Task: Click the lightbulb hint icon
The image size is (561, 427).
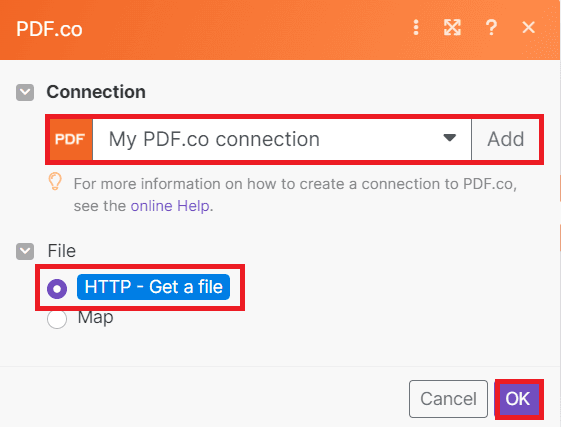Action: 55,181
